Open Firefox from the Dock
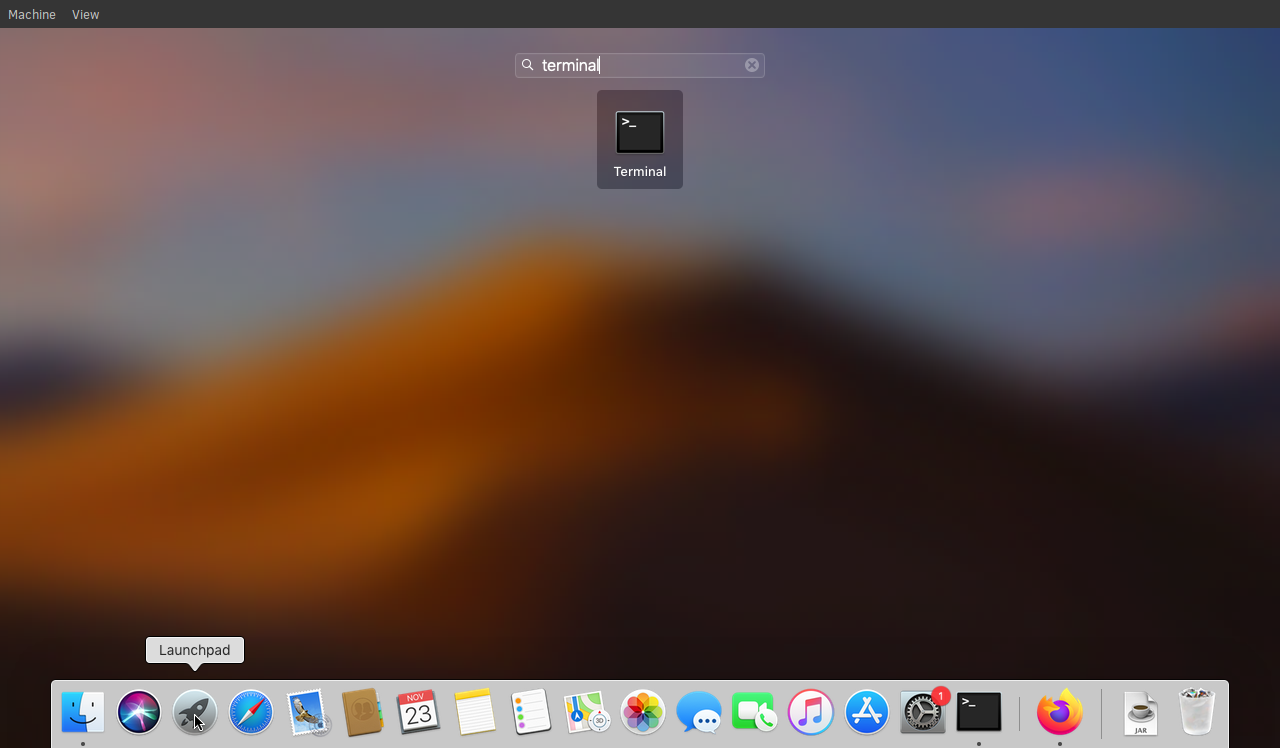This screenshot has height=748, width=1280. coord(1059,712)
